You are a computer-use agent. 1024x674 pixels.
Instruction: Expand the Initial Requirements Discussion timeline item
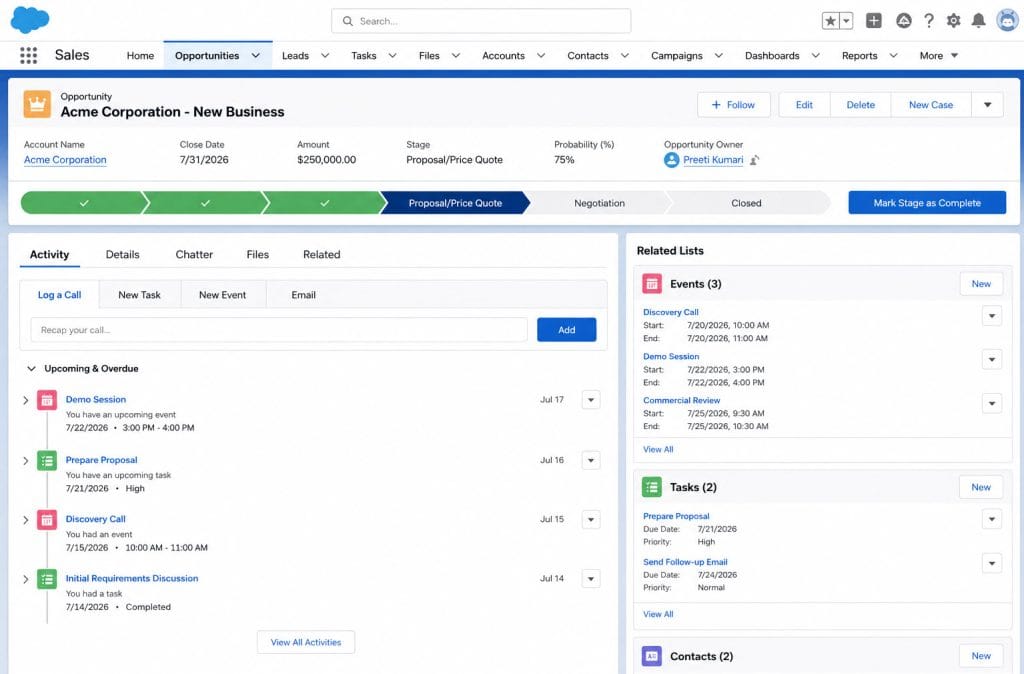click(25, 579)
